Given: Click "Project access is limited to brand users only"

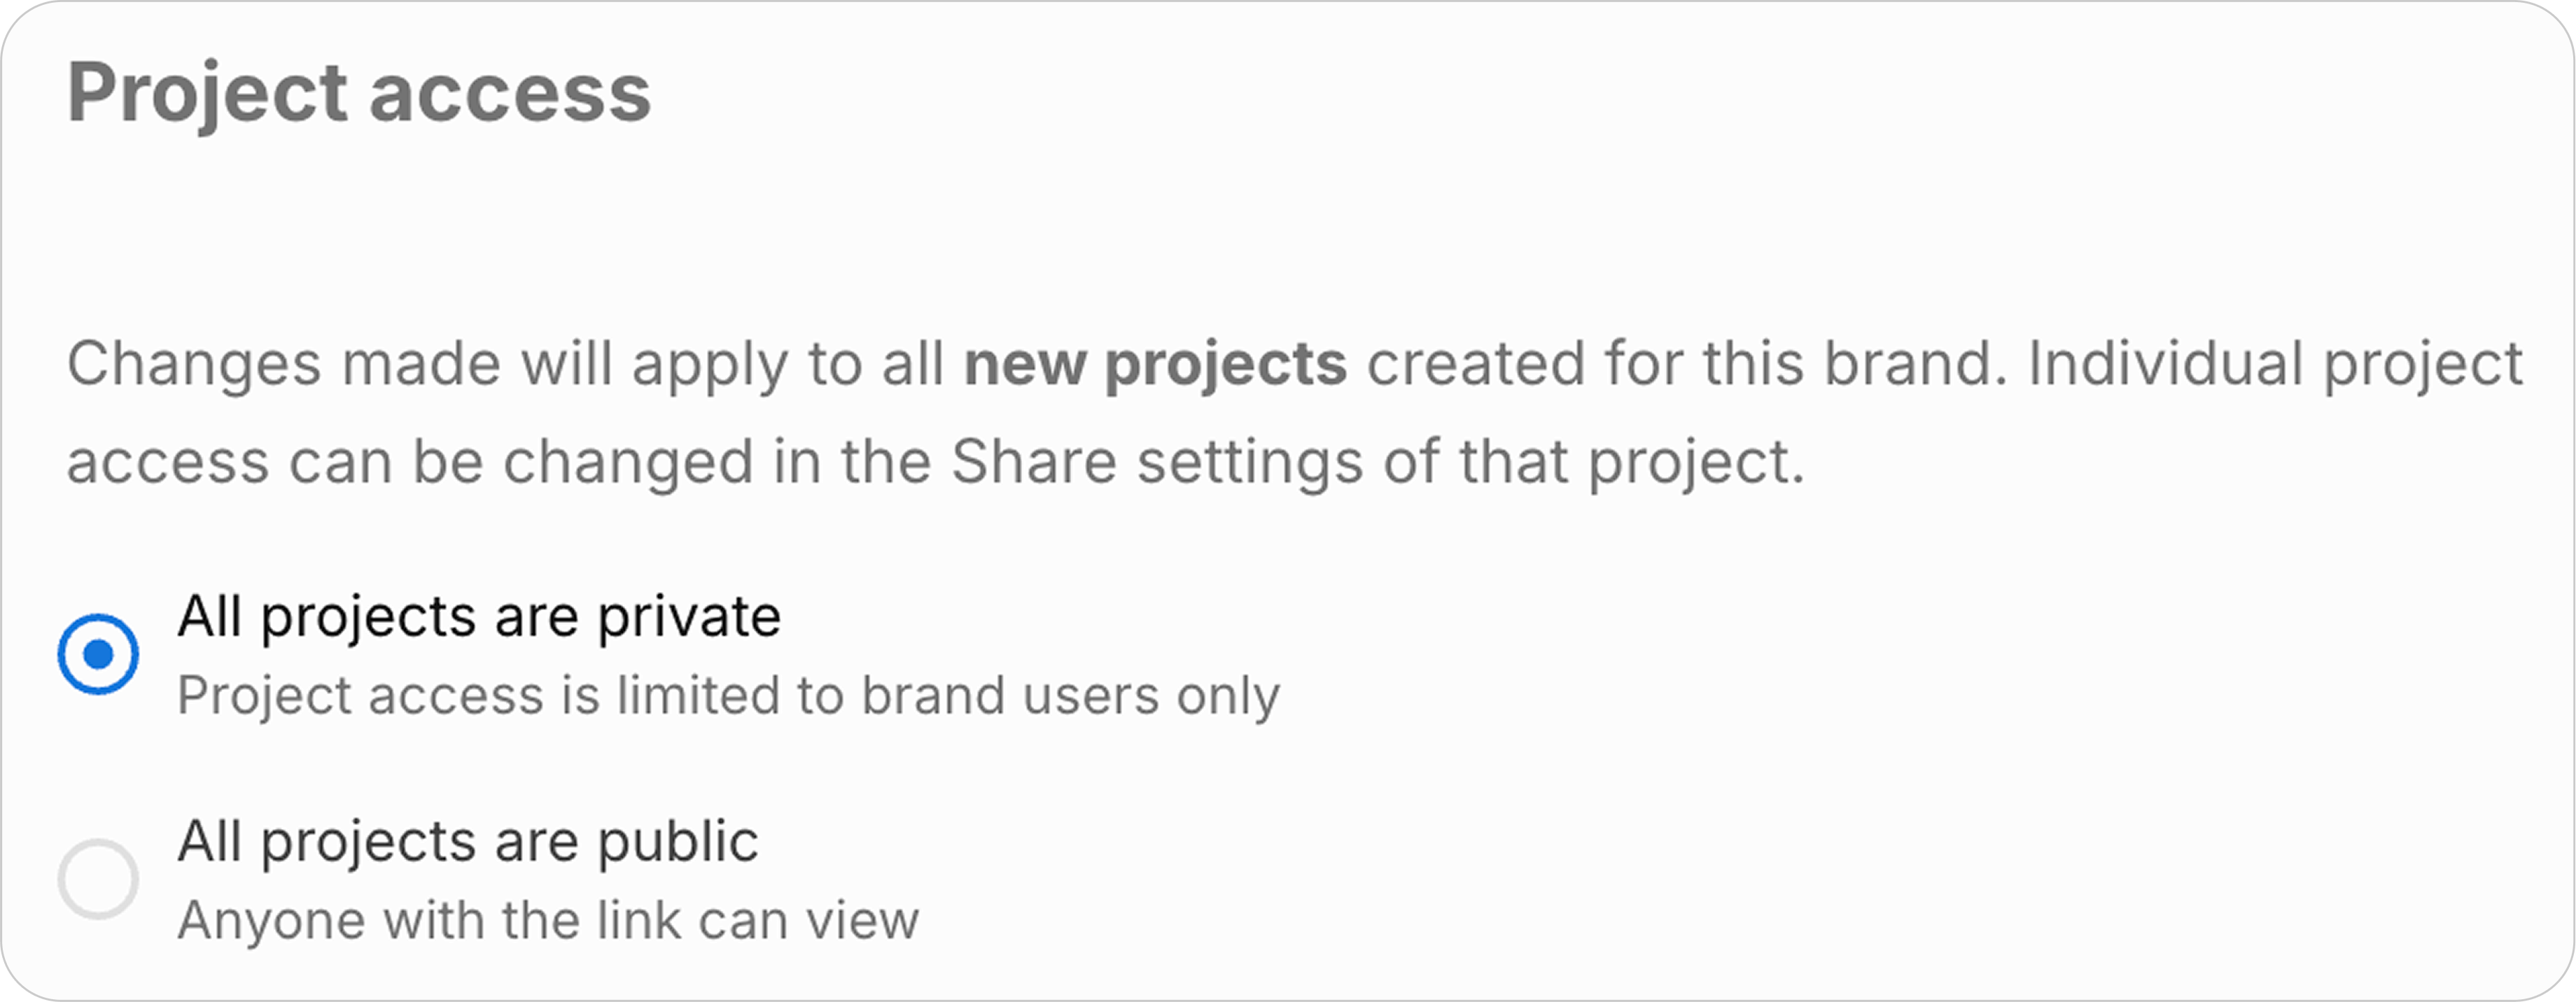Looking at the screenshot, I should pyautogui.click(x=727, y=695).
